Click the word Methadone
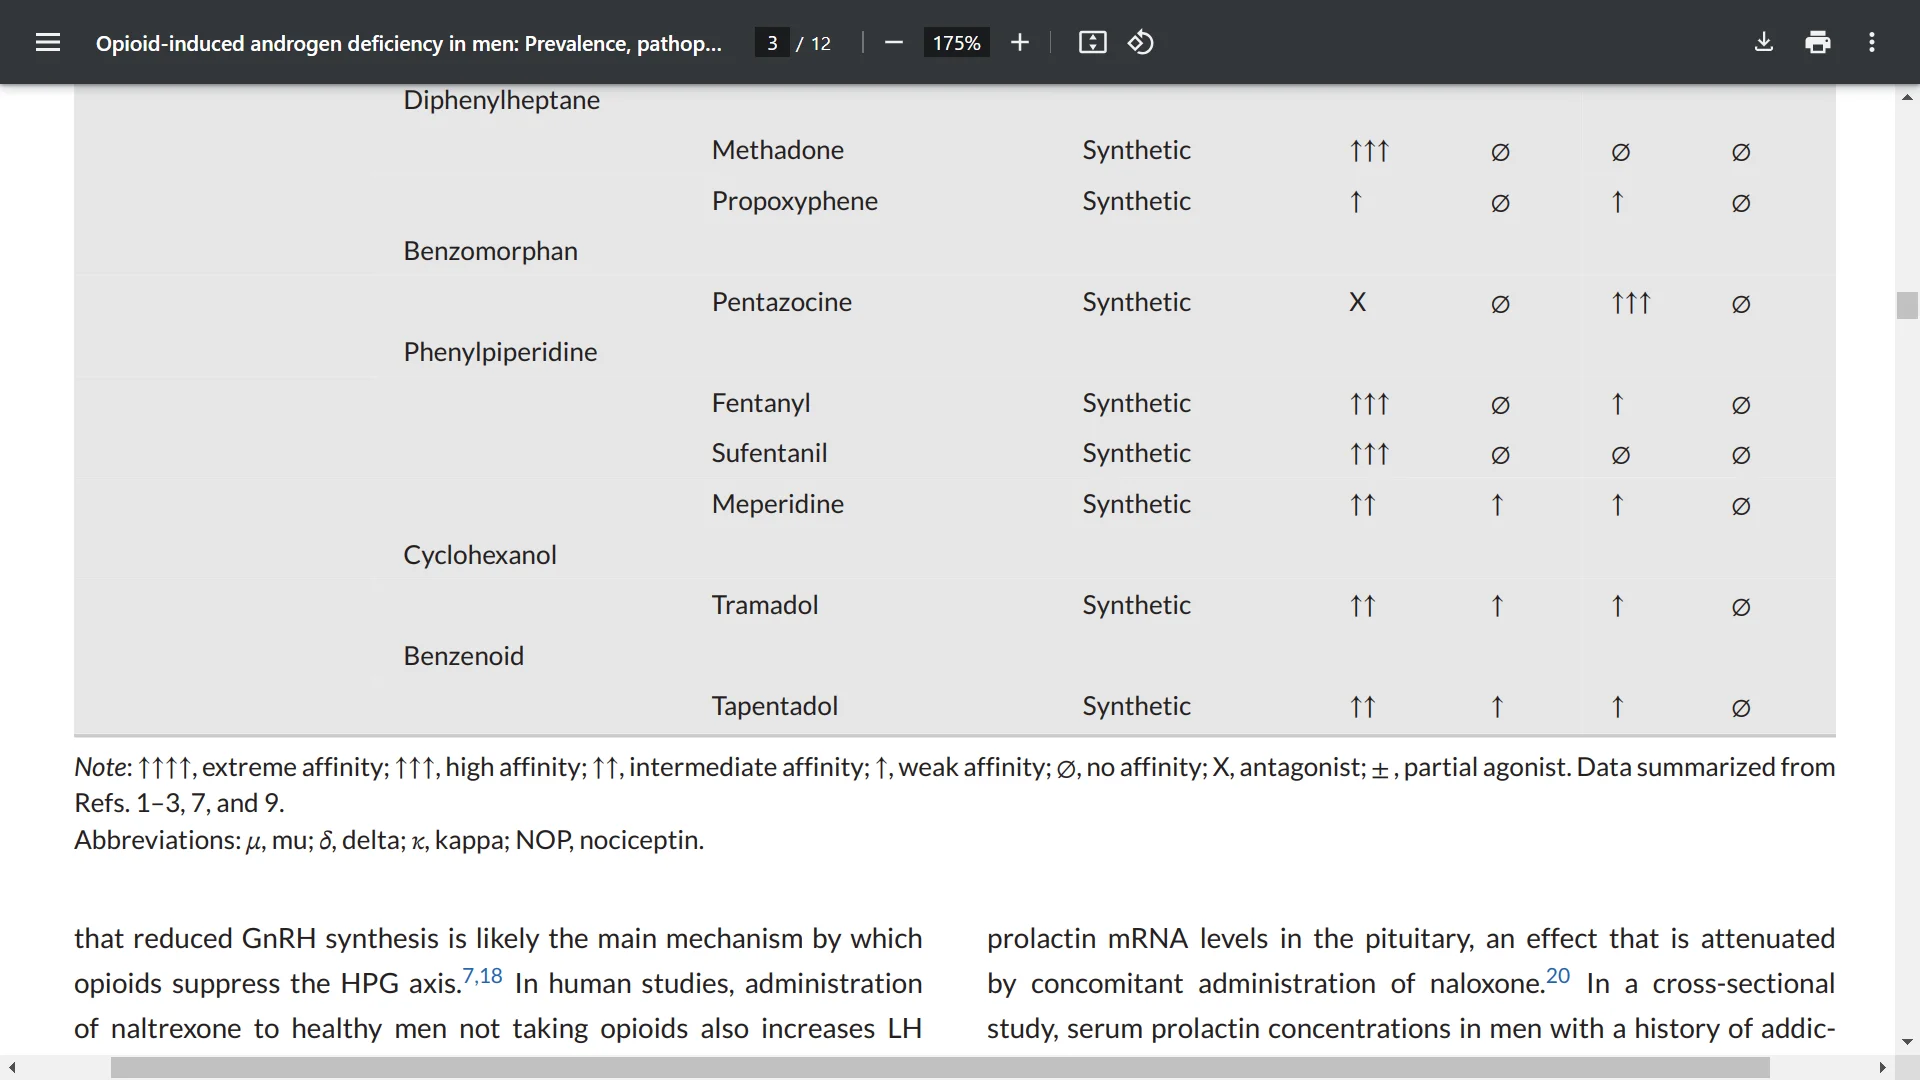The image size is (1920, 1080). (777, 150)
